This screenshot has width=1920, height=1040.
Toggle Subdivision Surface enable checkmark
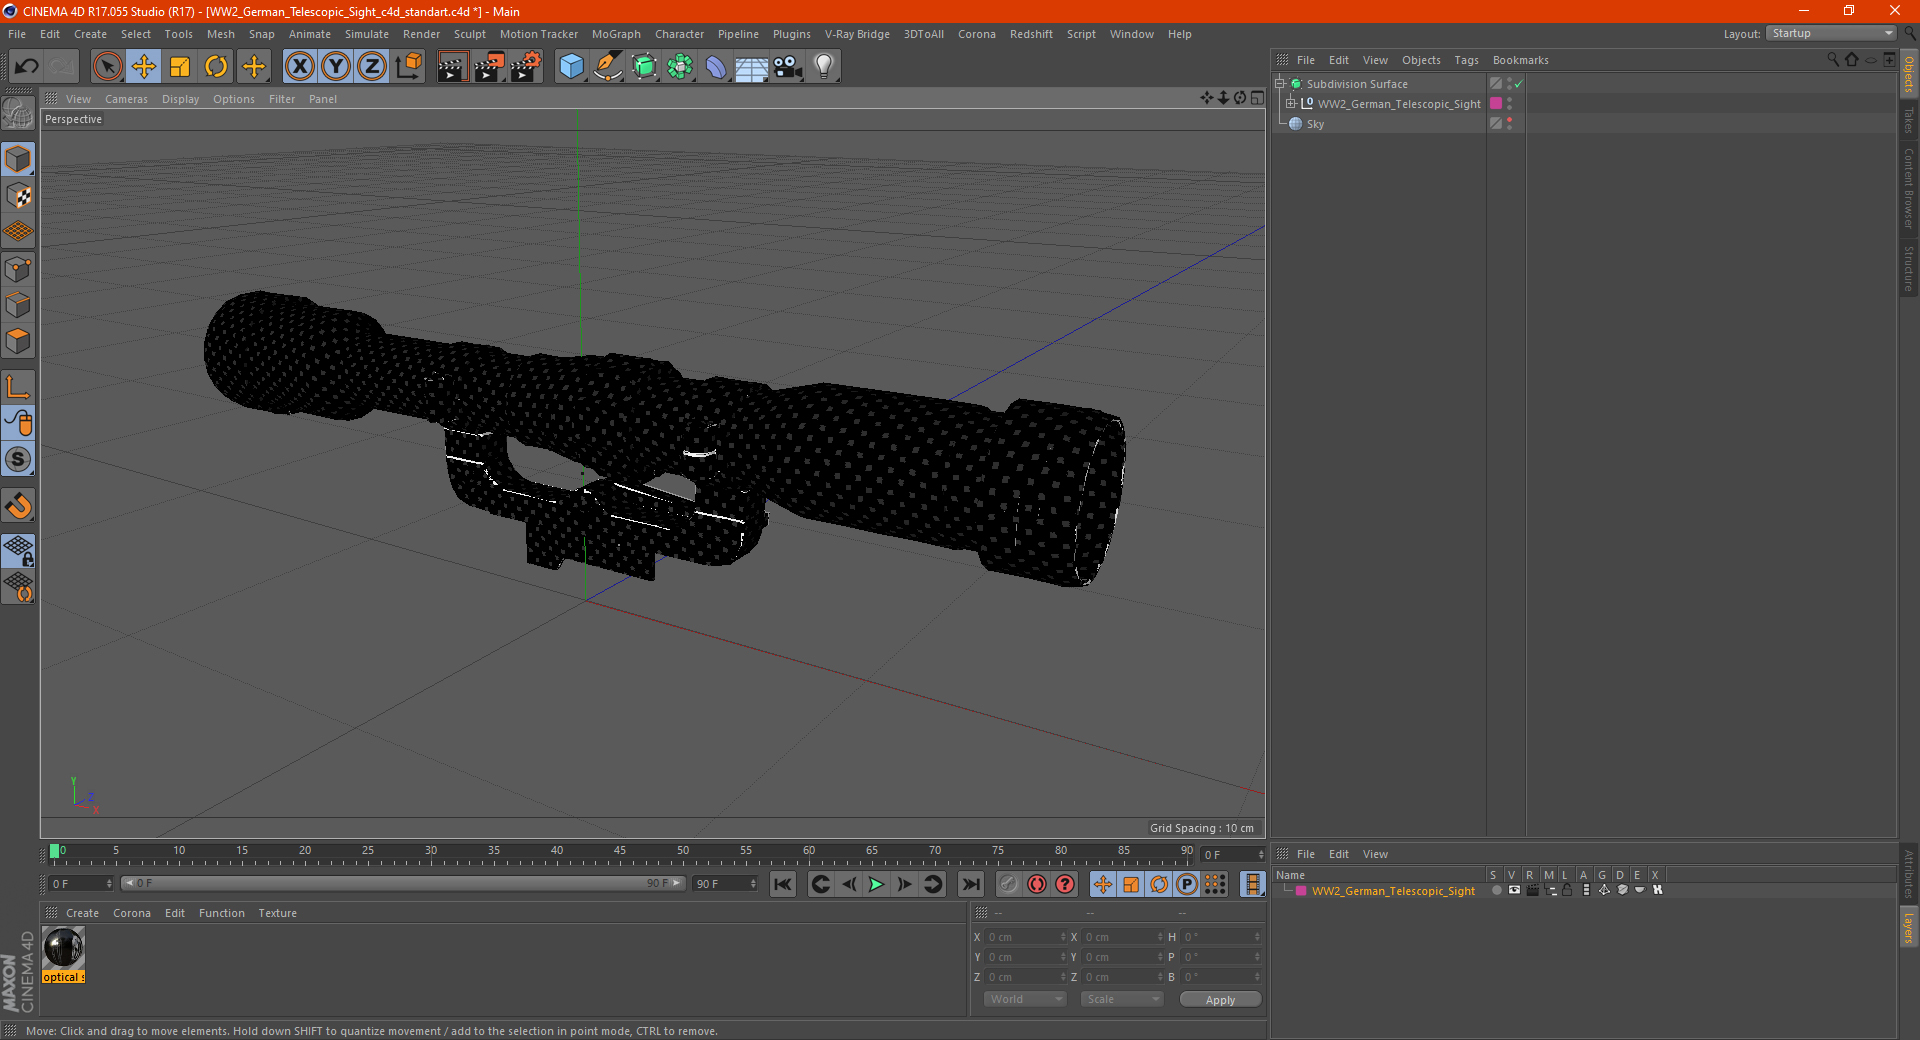(1518, 84)
